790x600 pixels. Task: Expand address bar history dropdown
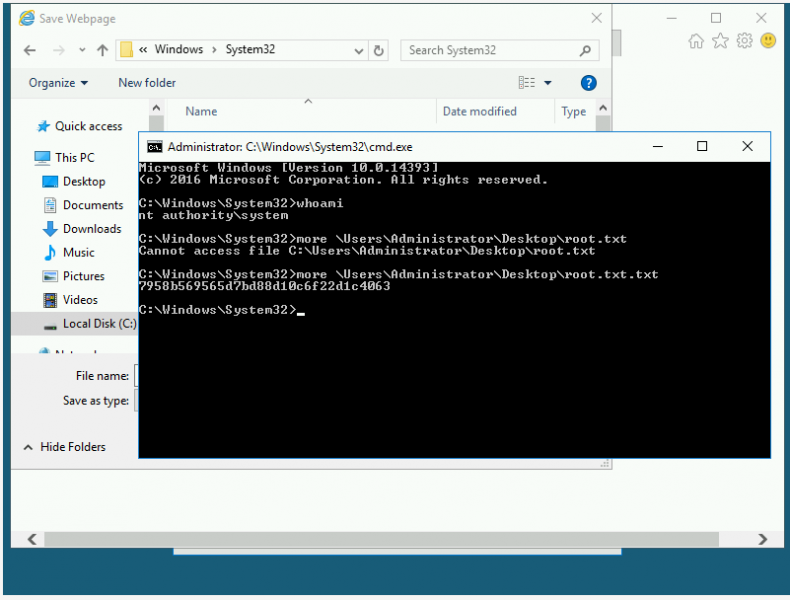[358, 50]
